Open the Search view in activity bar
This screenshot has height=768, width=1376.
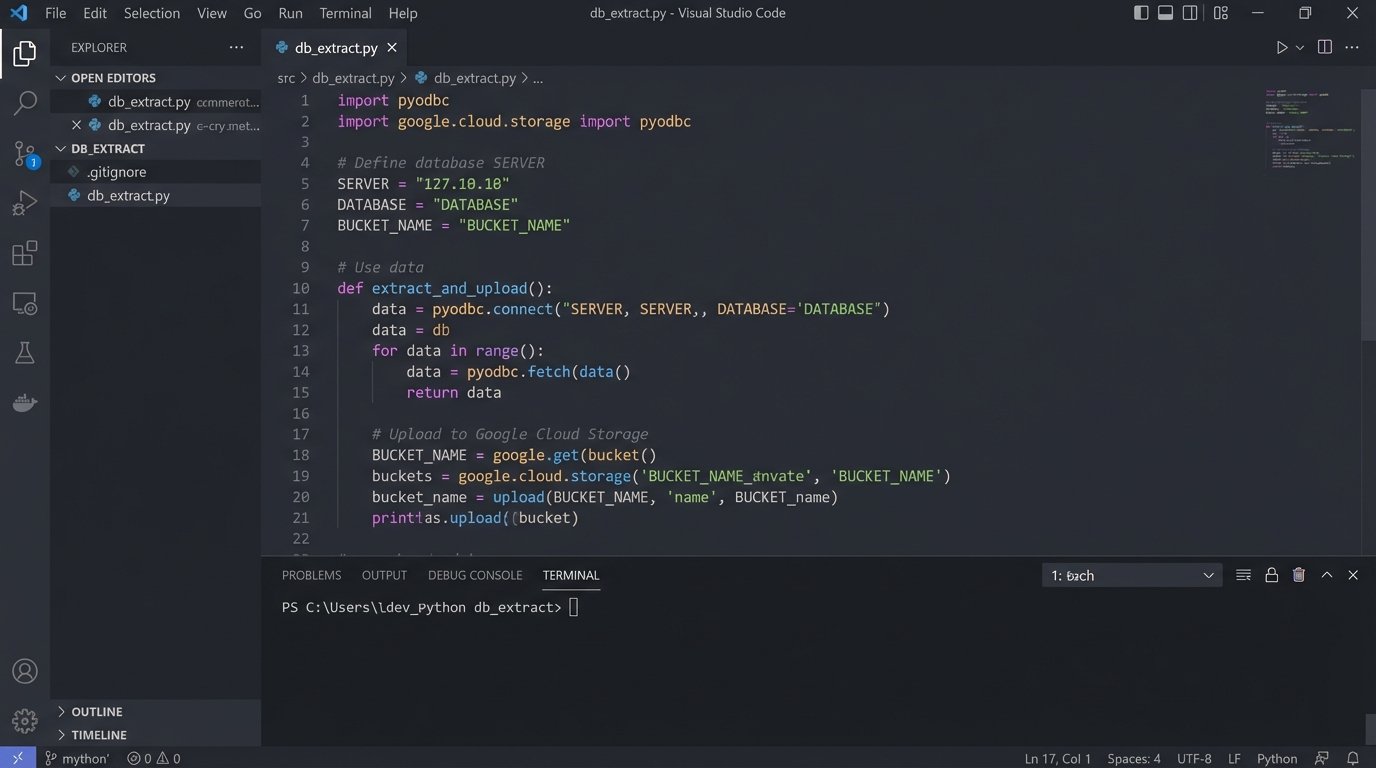pyautogui.click(x=25, y=102)
